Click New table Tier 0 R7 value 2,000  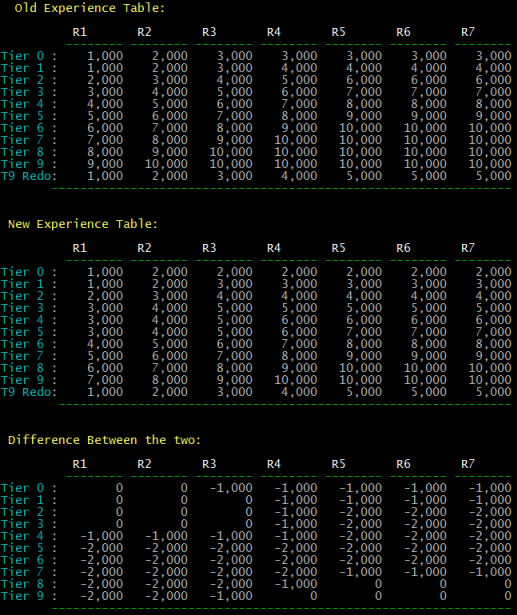pos(493,272)
